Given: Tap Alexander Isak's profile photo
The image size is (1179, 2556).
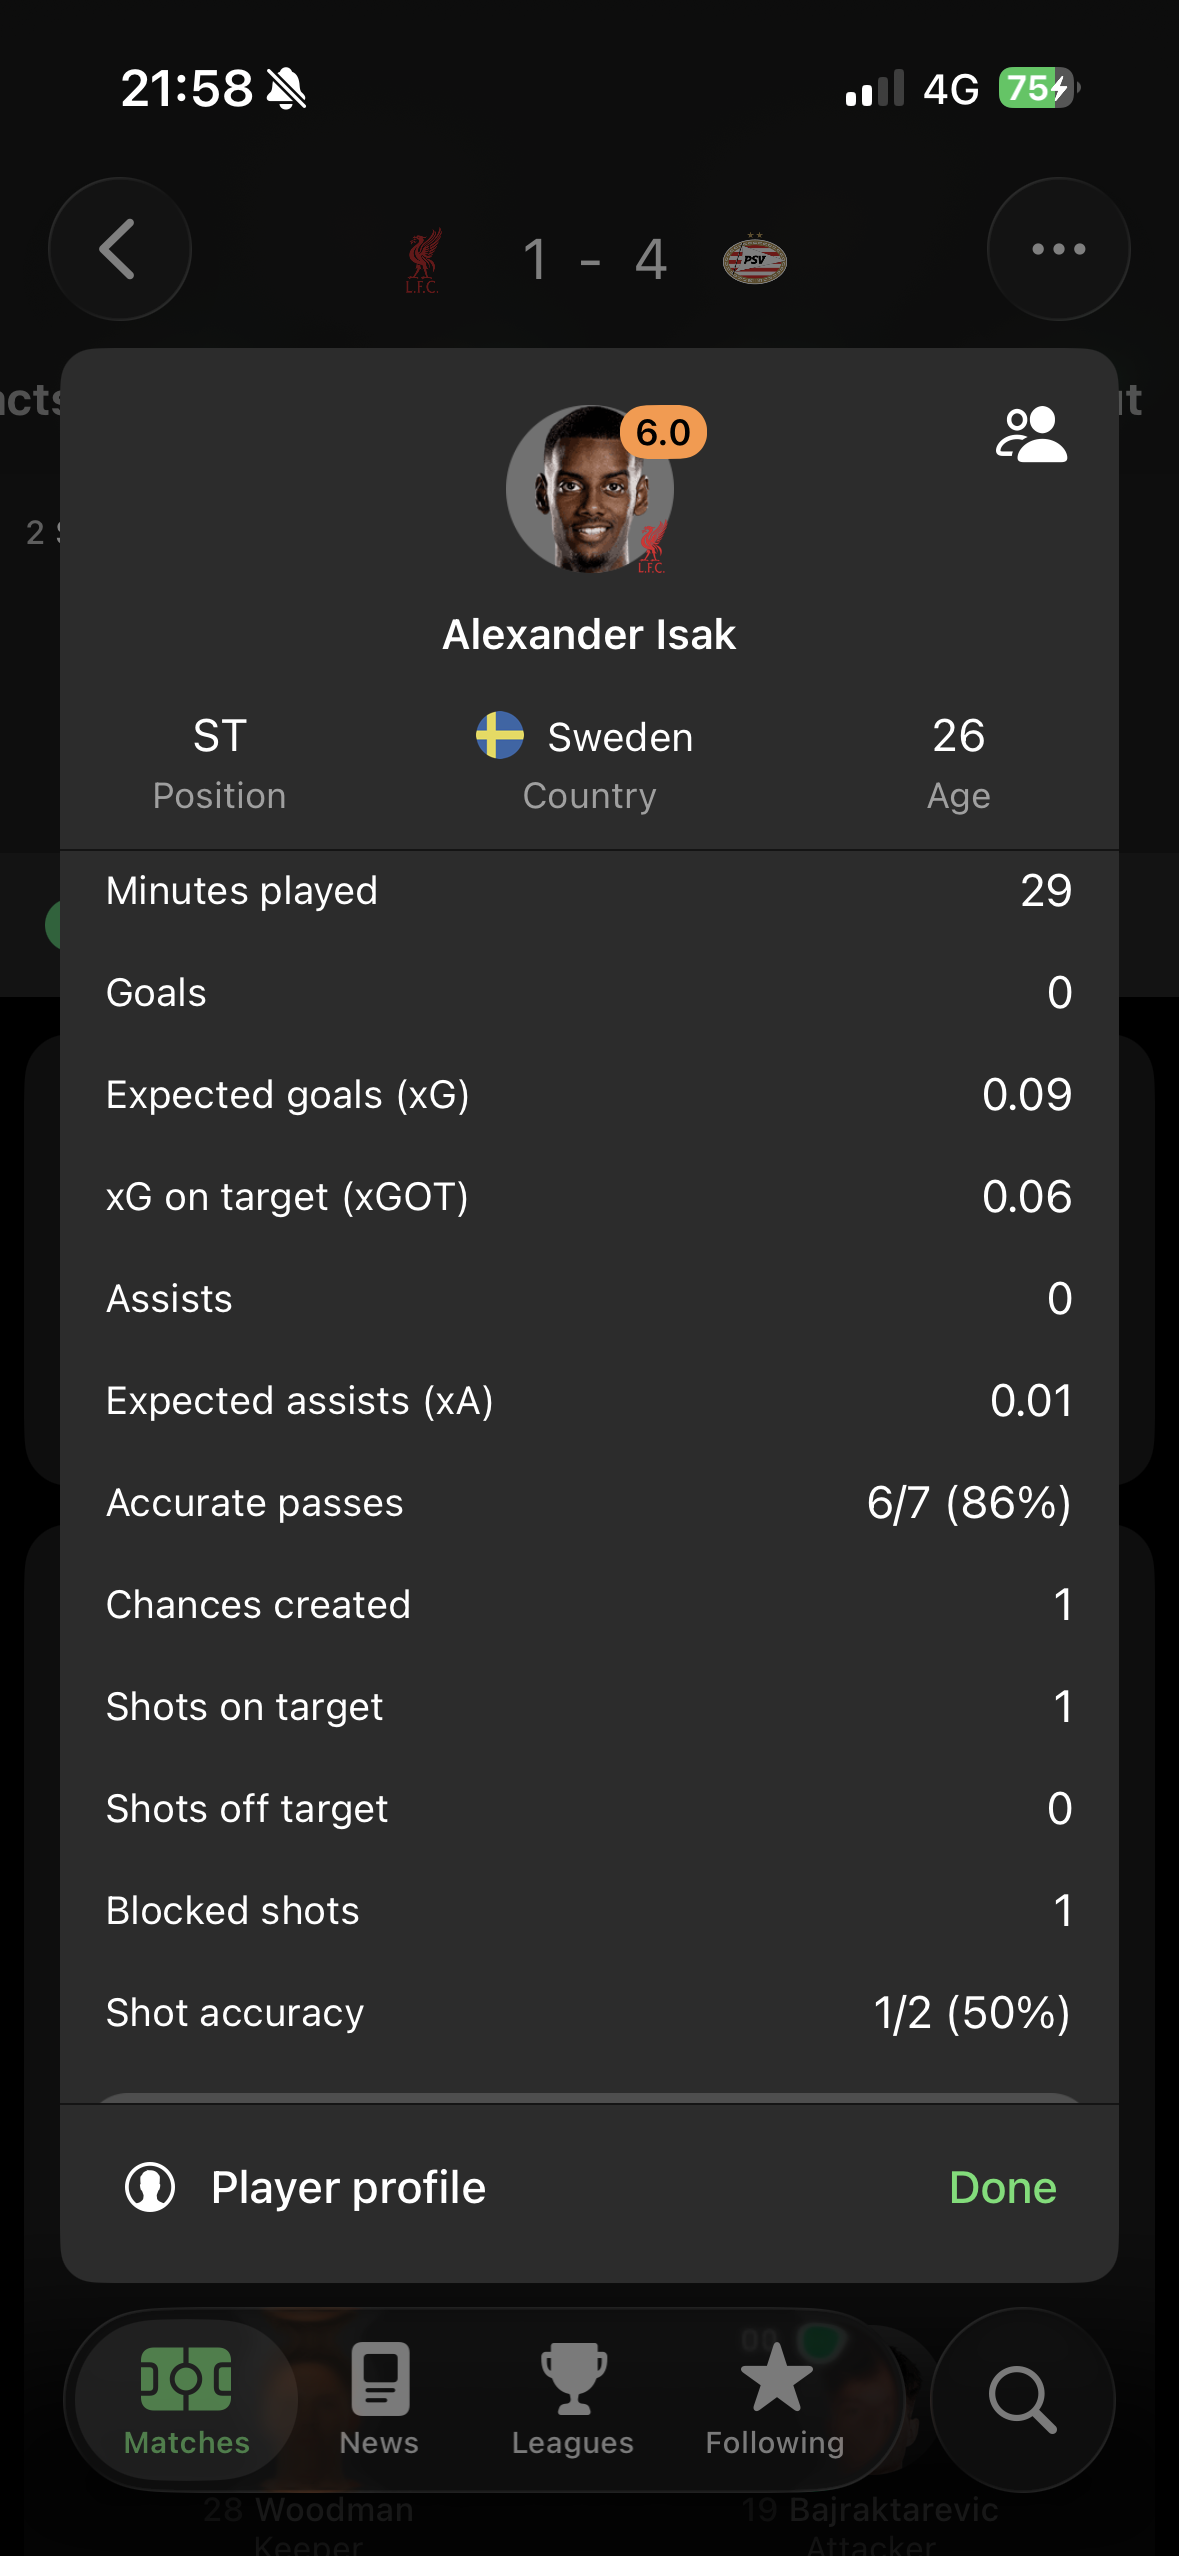Looking at the screenshot, I should pyautogui.click(x=588, y=490).
